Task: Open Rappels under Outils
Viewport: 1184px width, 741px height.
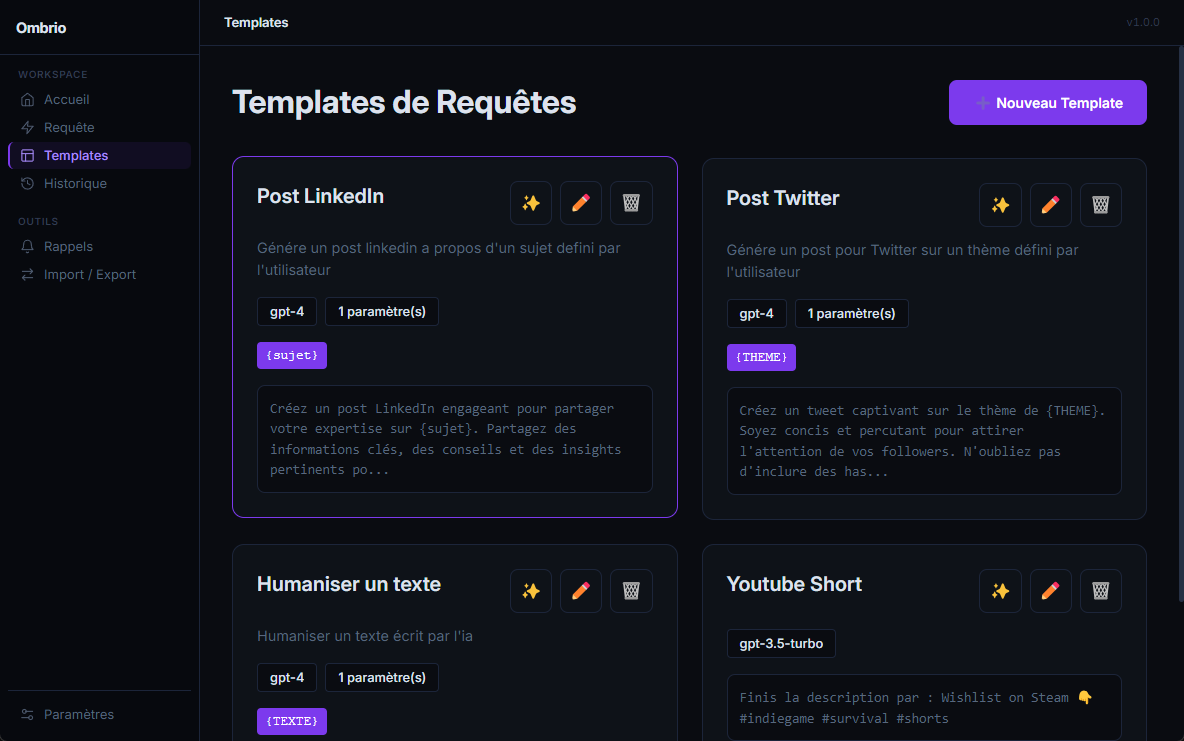Action: (68, 247)
